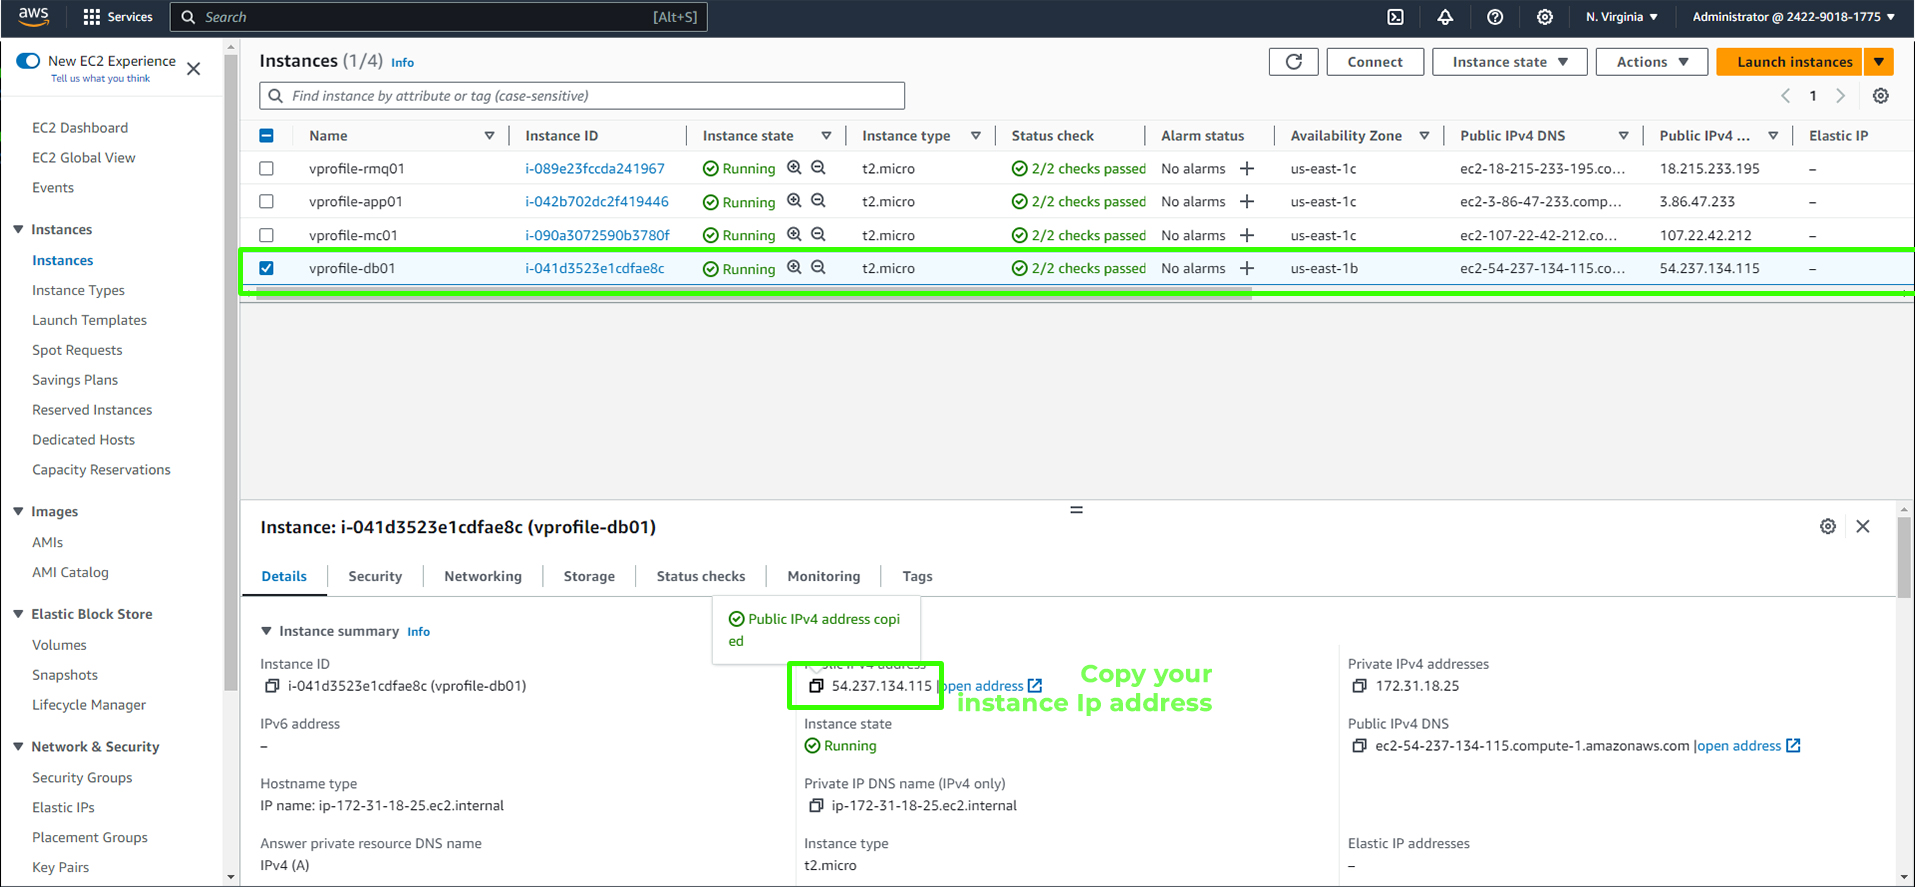The width and height of the screenshot is (1915, 887).
Task: Copy the instance ID in details
Action: (271, 686)
